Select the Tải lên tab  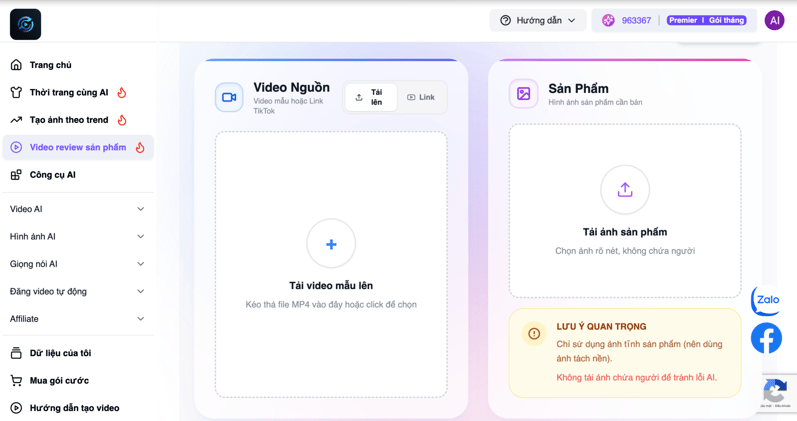[371, 97]
